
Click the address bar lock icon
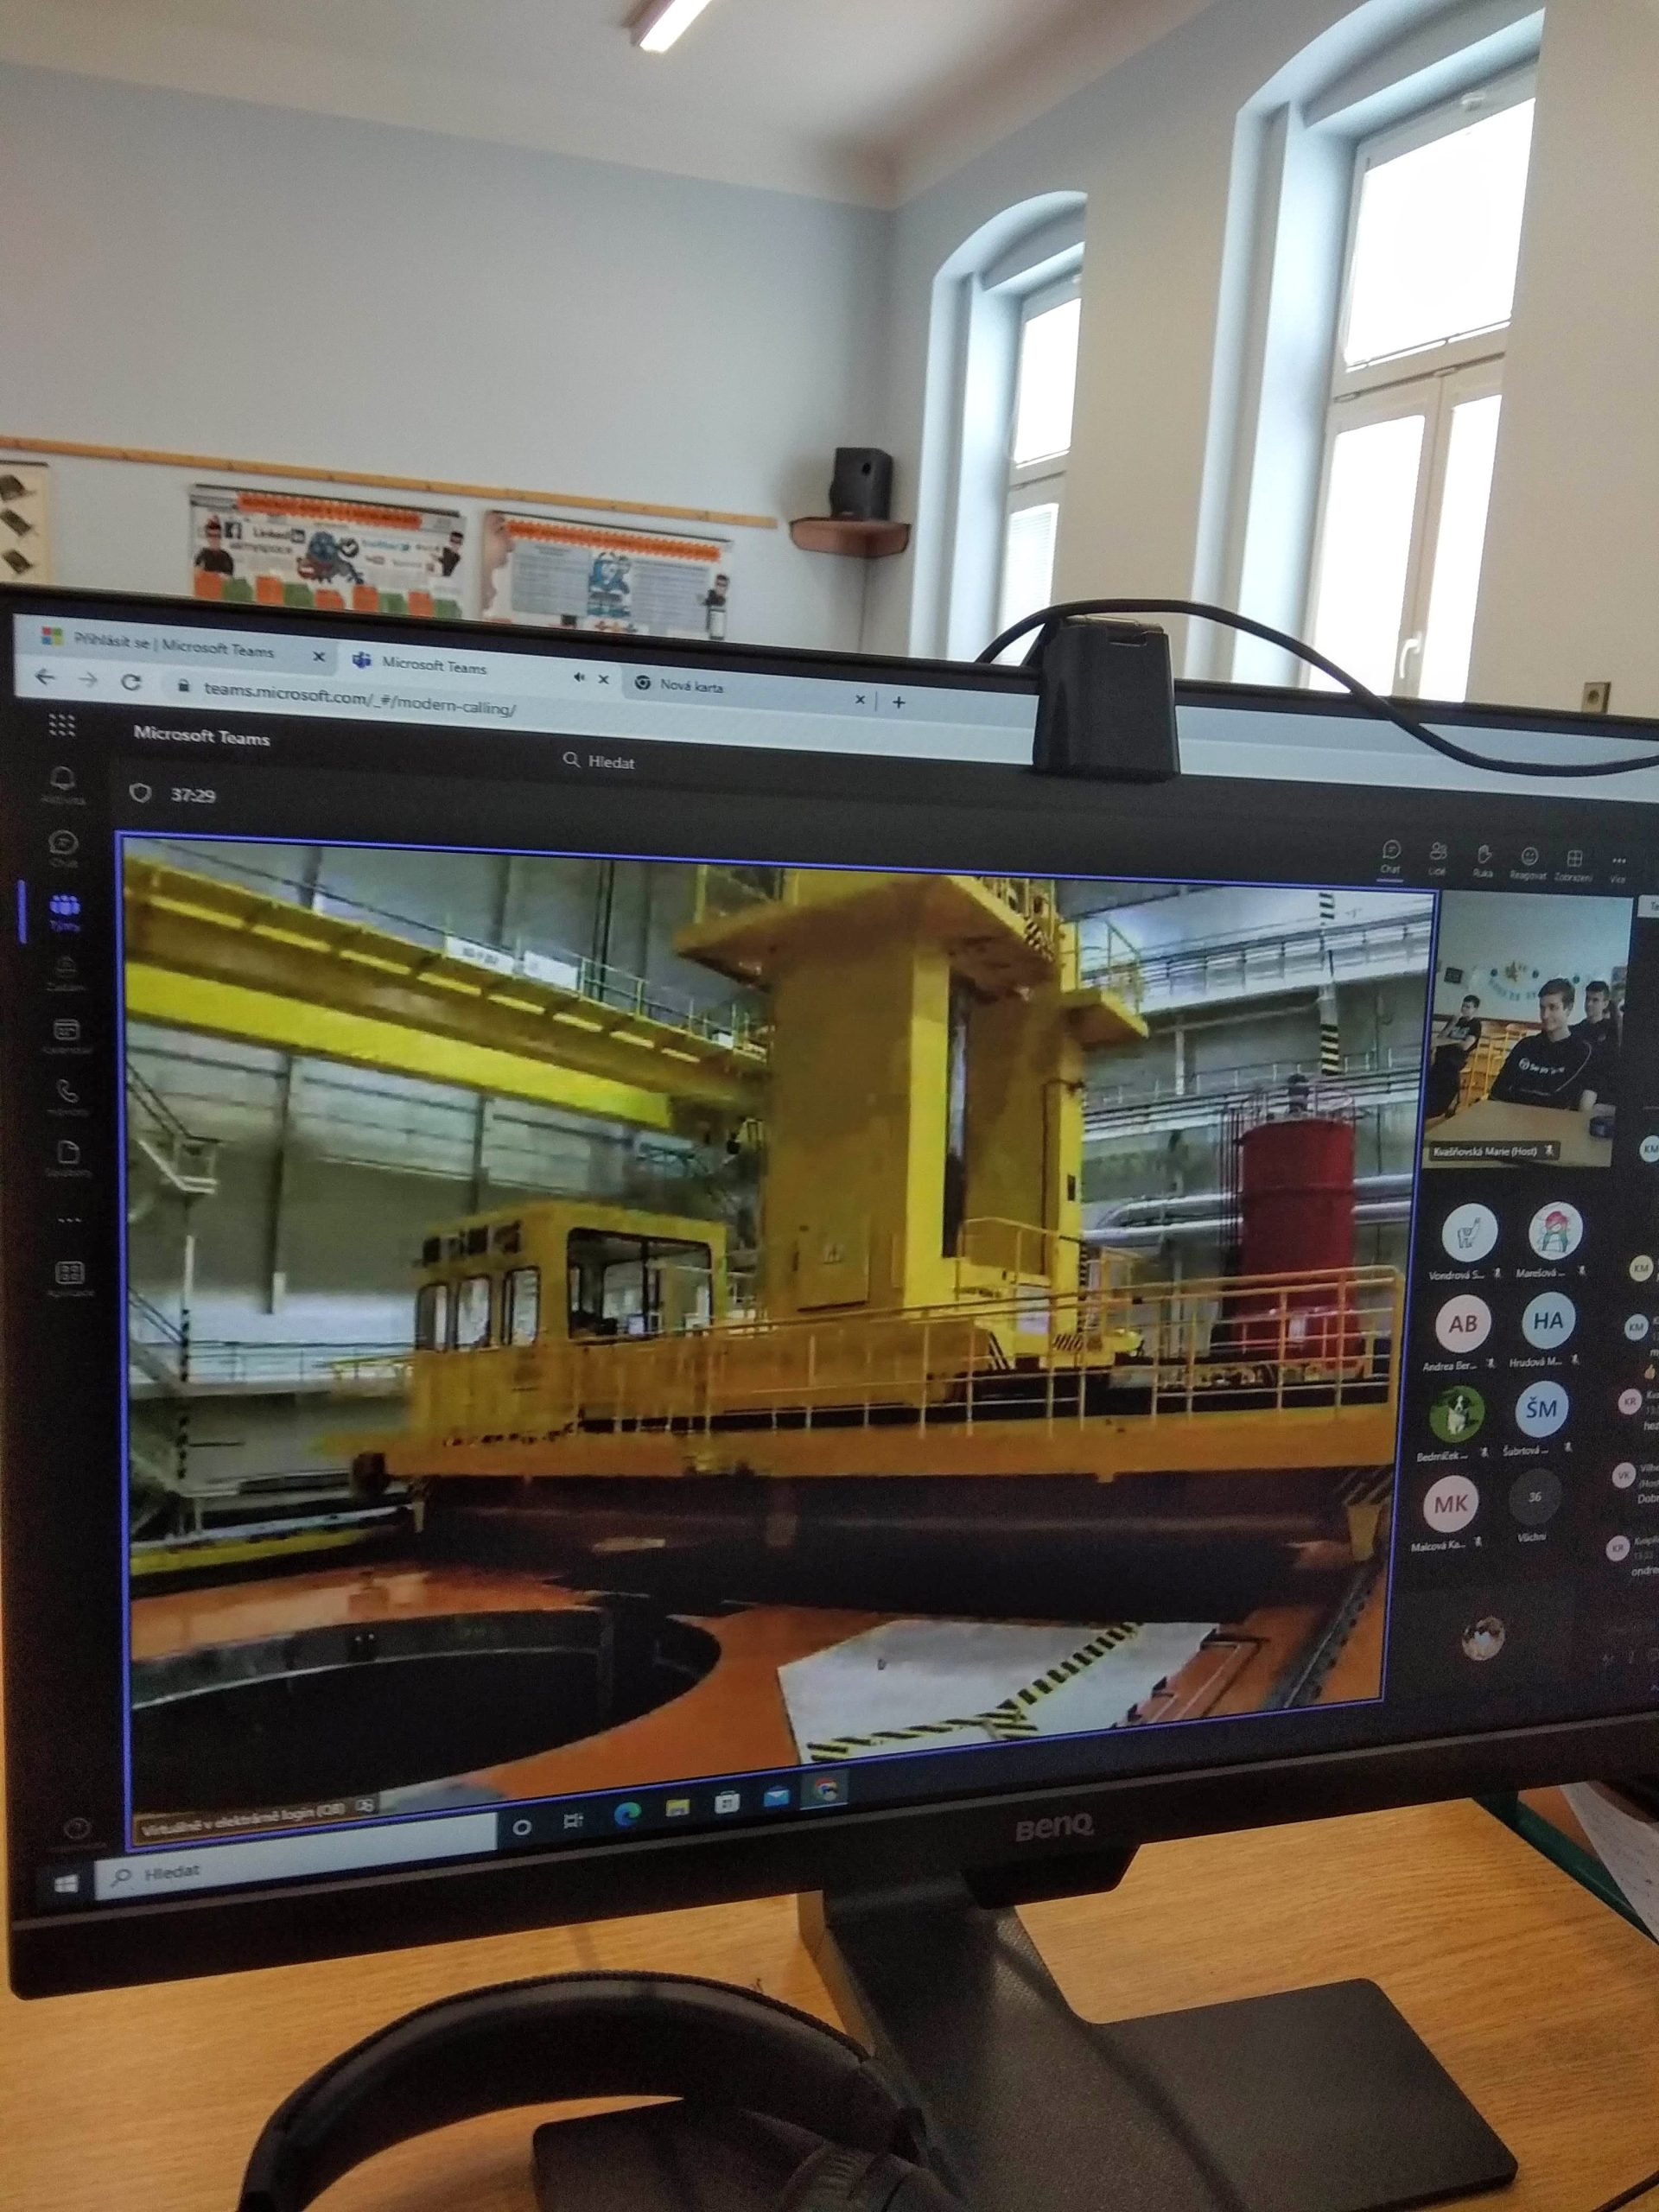point(183,686)
